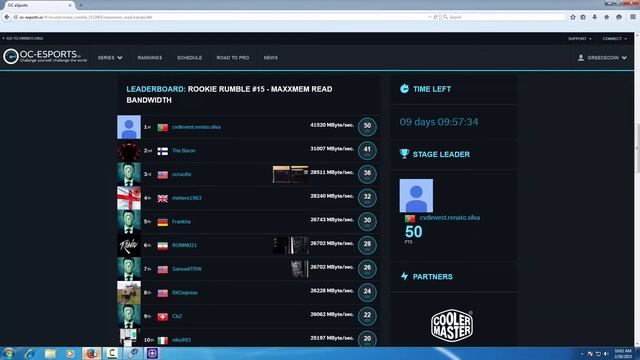This screenshot has height=360, width=640.
Task: Click the STAGE LEADER trophy icon
Action: point(404,153)
